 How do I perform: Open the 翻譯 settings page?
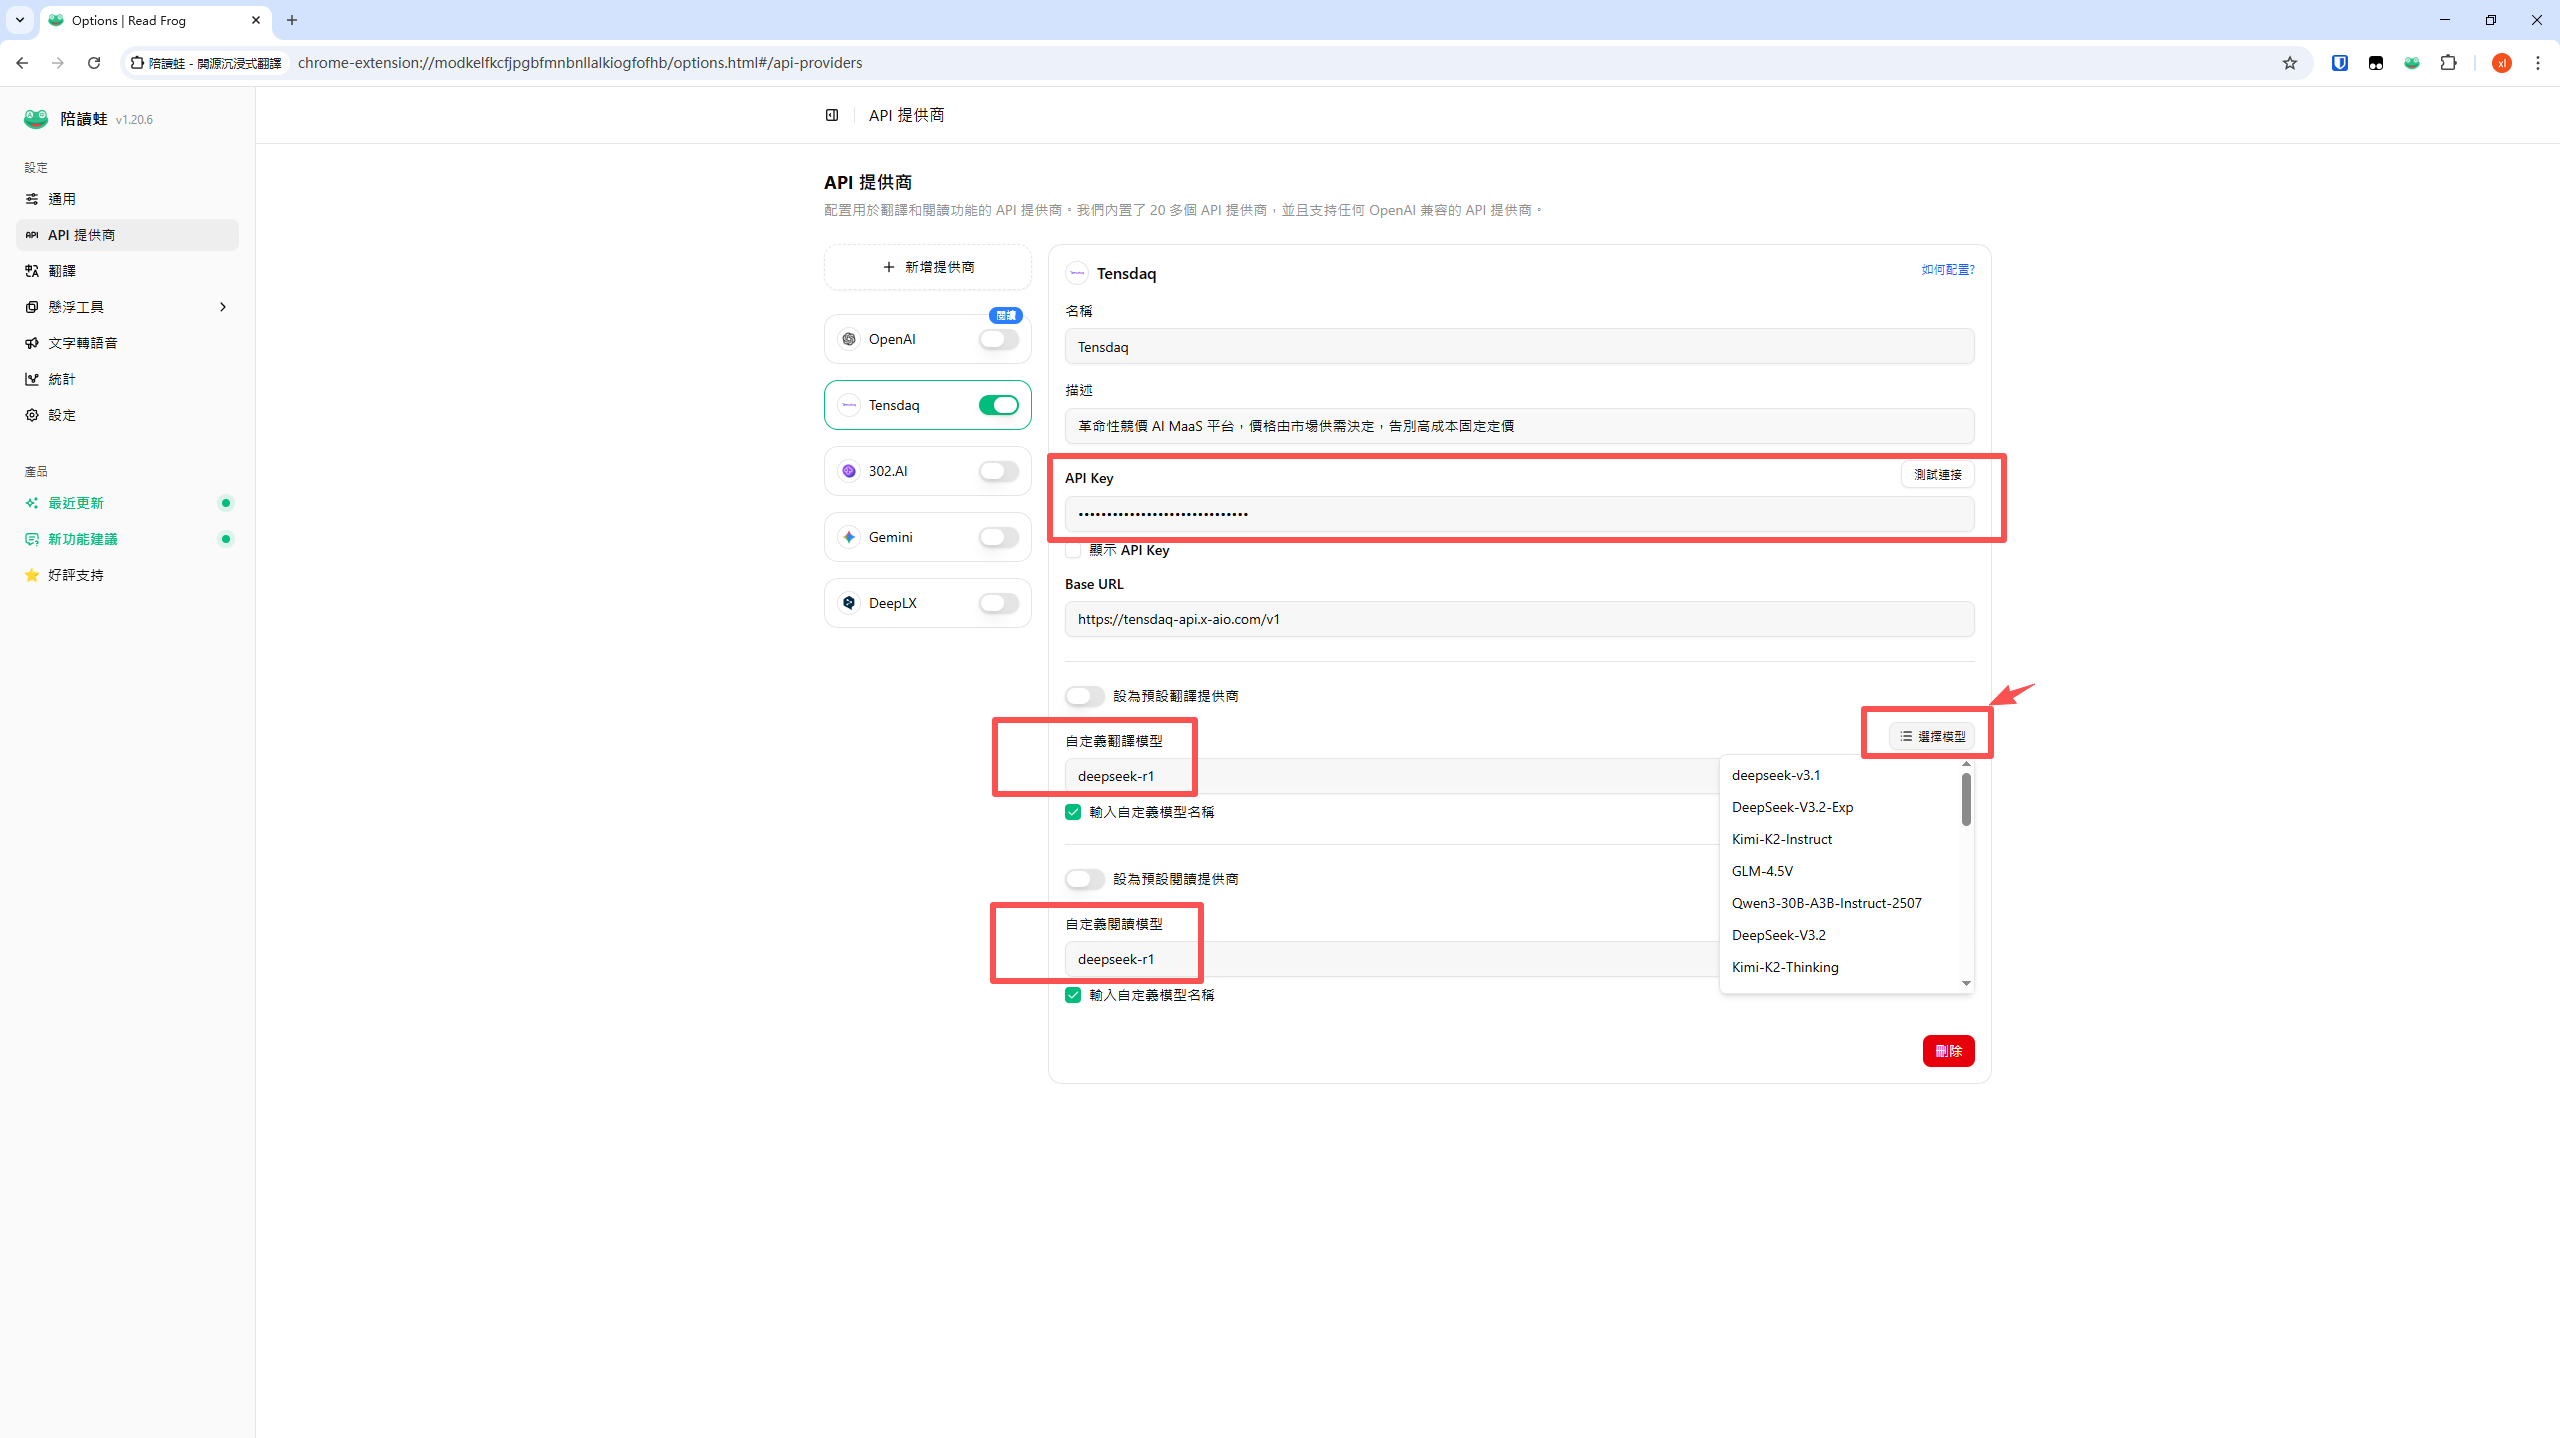pyautogui.click(x=62, y=271)
